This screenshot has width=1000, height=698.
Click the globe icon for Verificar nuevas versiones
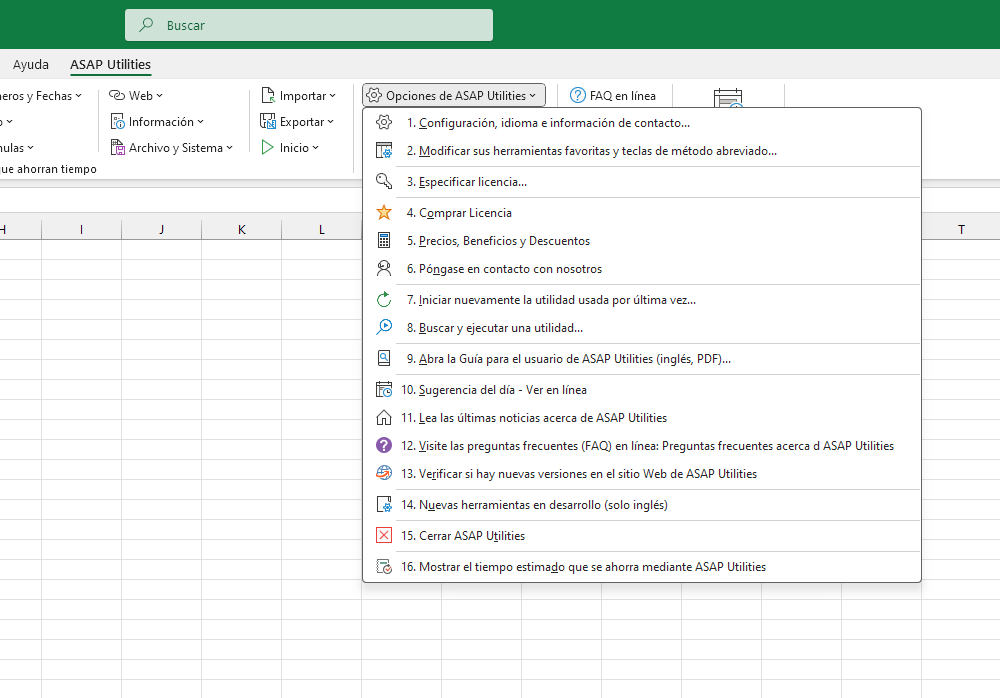coord(384,473)
